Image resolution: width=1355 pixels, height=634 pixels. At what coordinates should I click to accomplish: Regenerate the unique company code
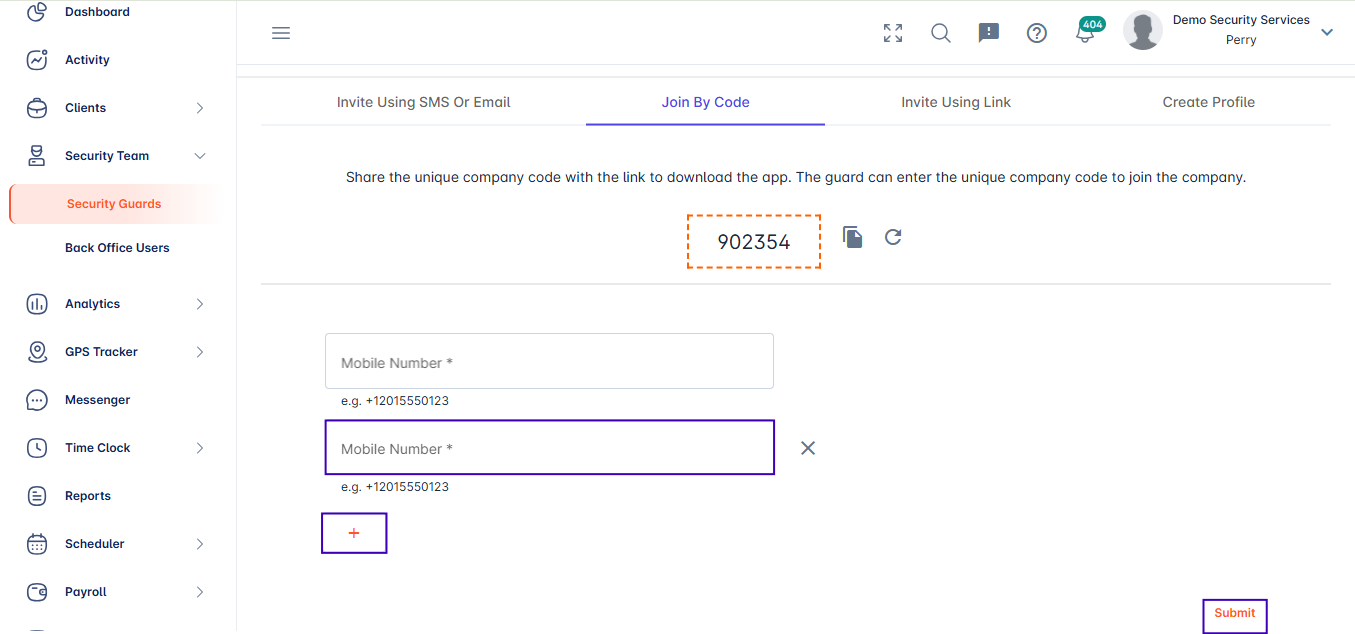[893, 237]
